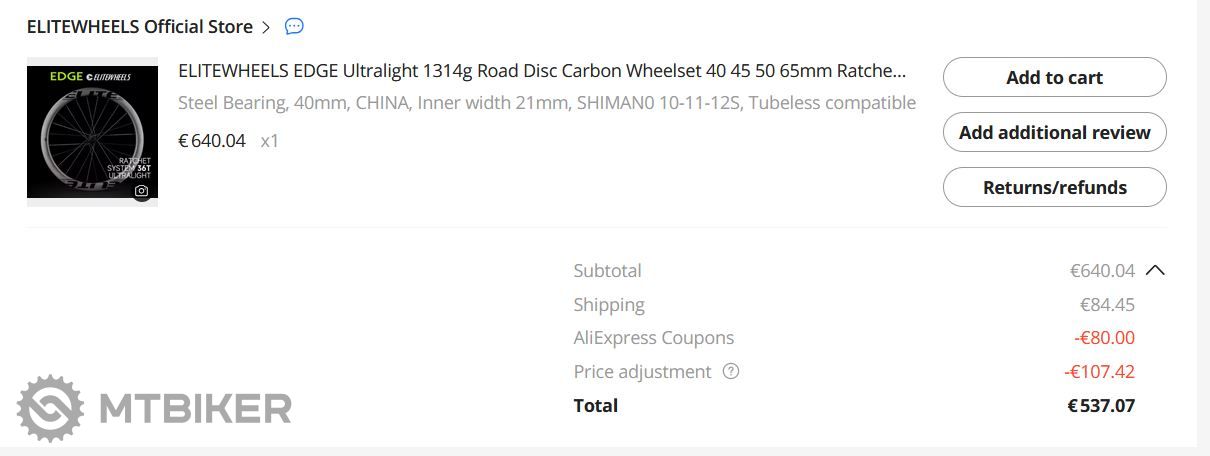Click Add additional review button
1210x456 pixels.
[x=1054, y=132]
